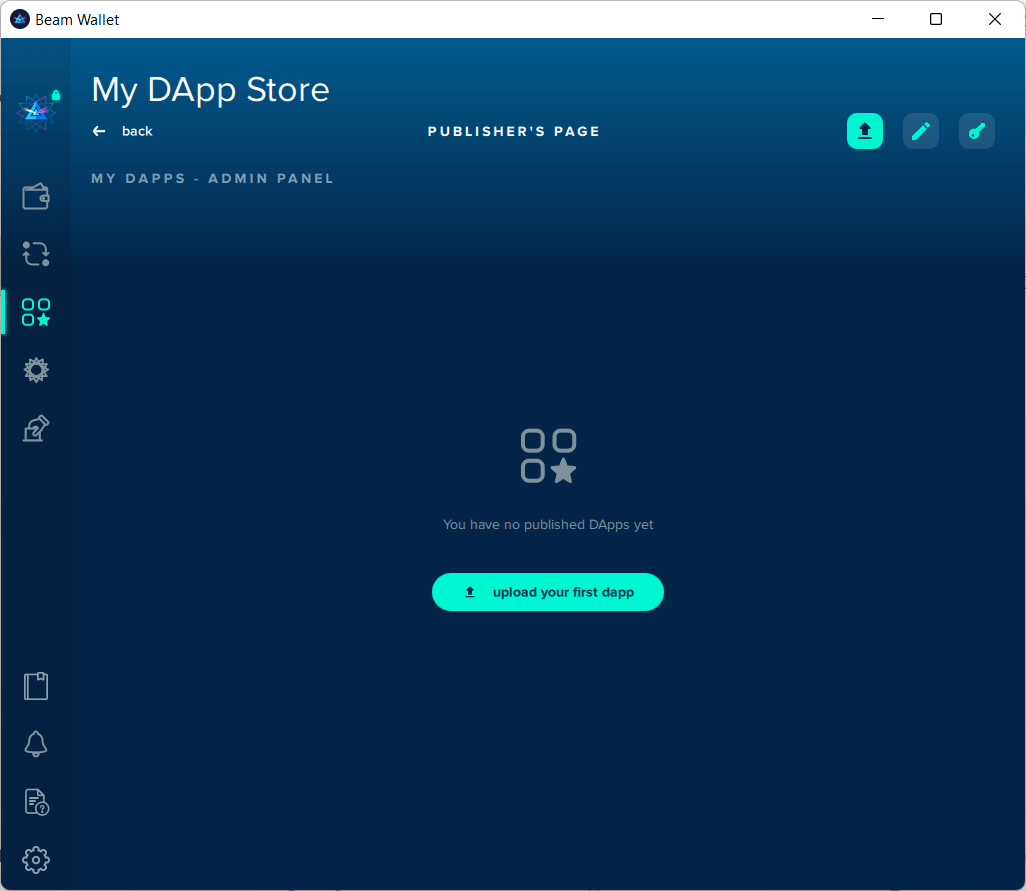This screenshot has height=891, width=1026.
Task: Click the pencil edit publisher icon
Action: (x=921, y=131)
